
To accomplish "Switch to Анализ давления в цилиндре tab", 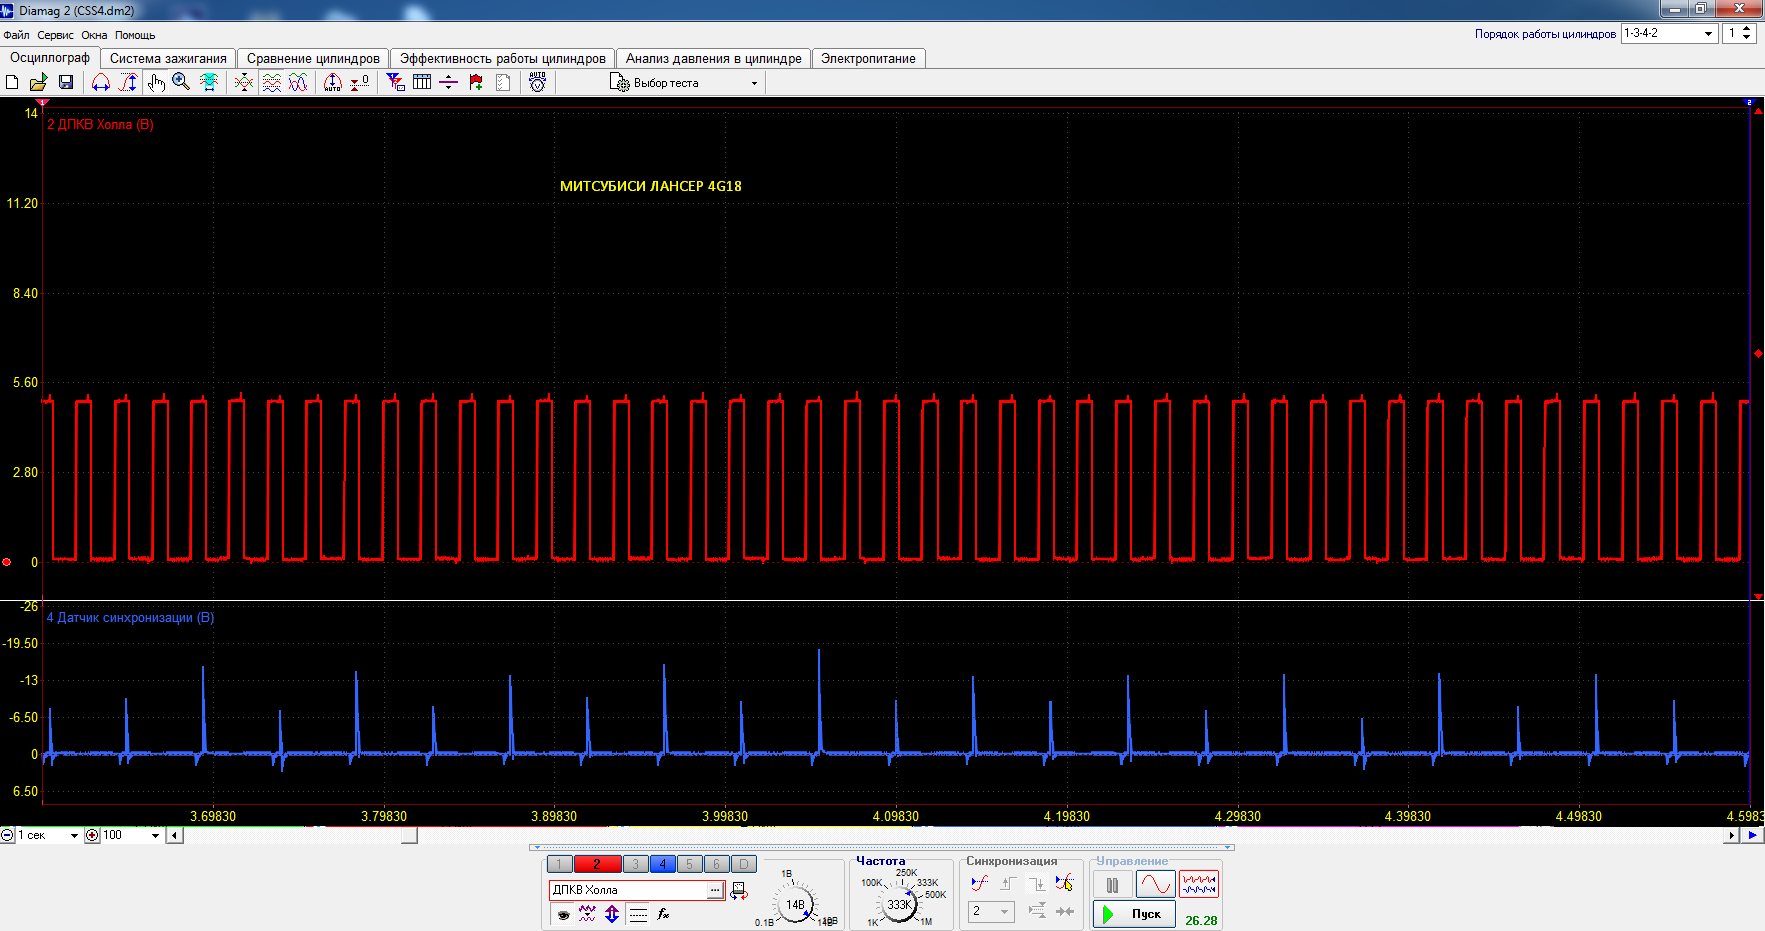I will tap(714, 59).
